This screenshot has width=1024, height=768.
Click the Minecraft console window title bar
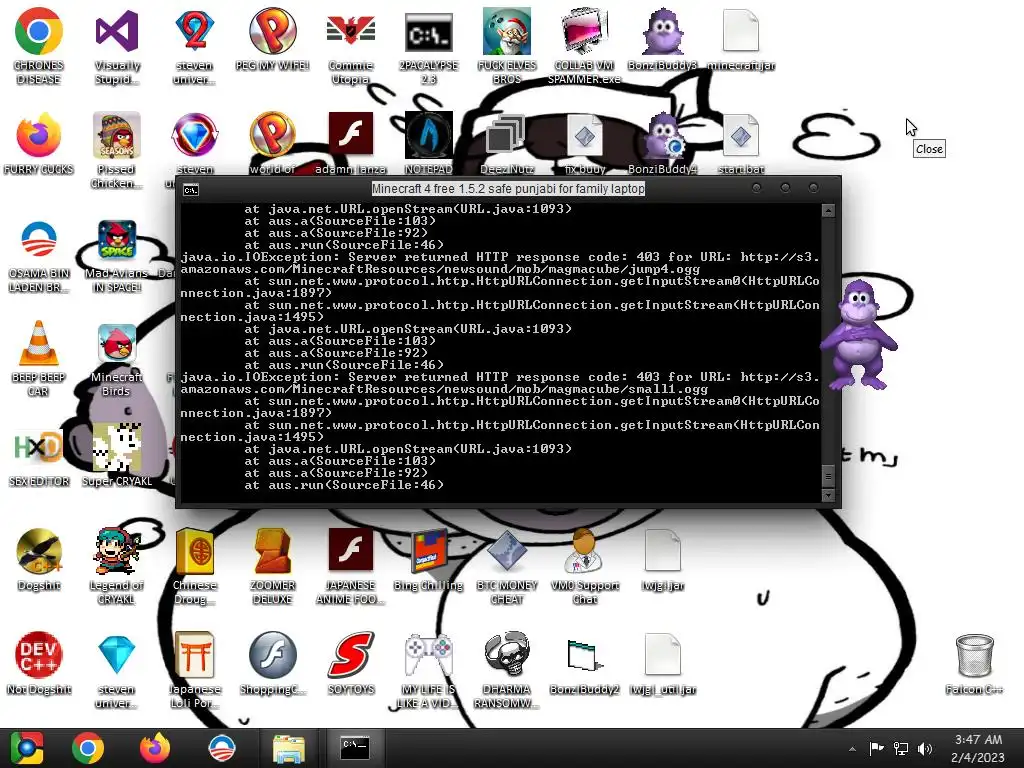click(508, 189)
